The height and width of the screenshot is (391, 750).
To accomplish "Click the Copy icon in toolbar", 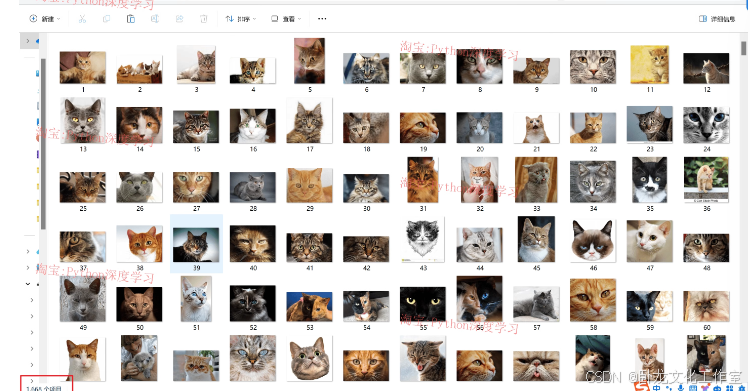I will point(106,19).
